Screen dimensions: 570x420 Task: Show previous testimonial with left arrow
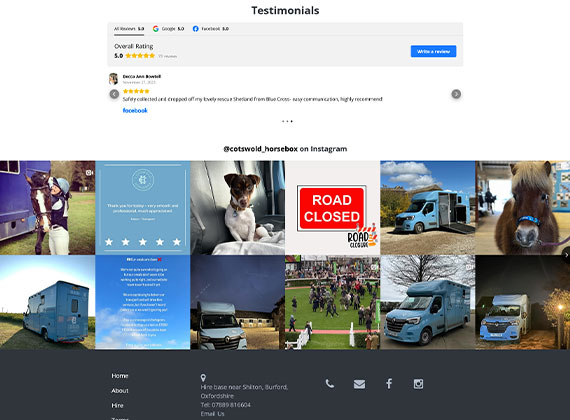click(x=114, y=94)
